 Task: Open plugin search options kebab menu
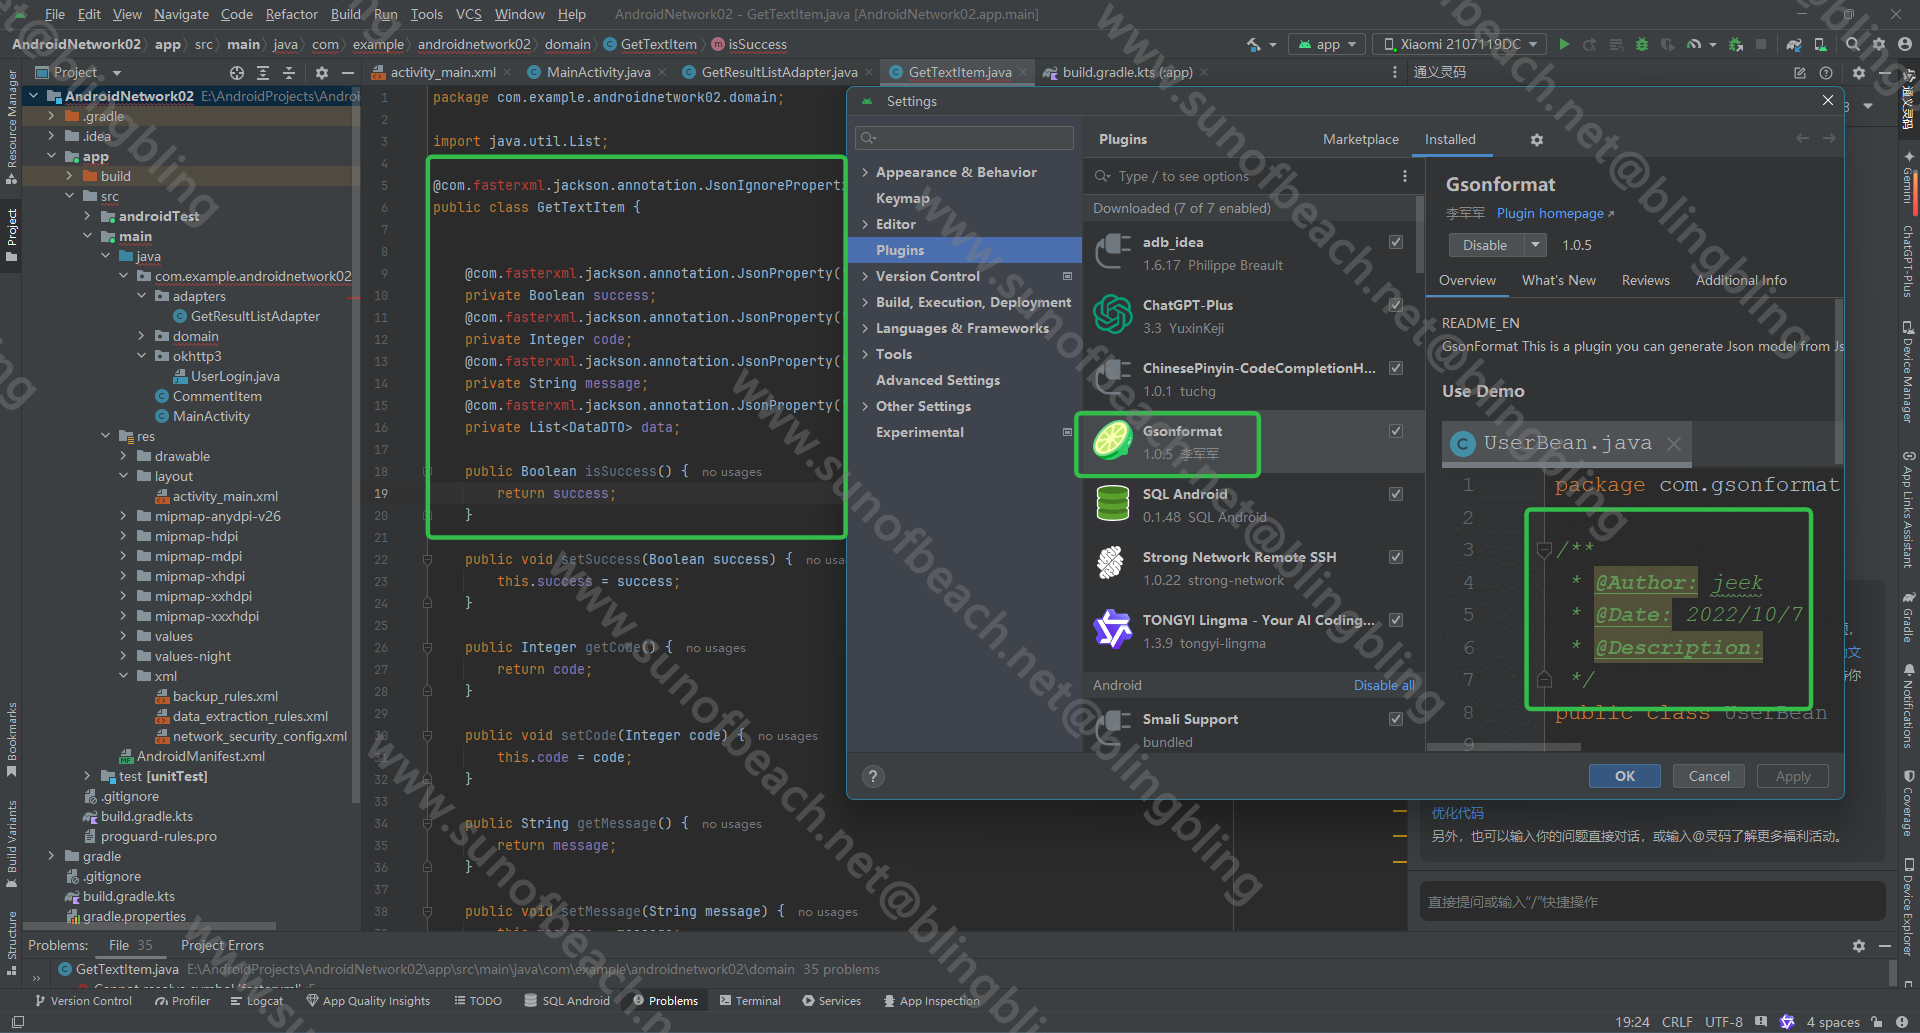click(1405, 176)
